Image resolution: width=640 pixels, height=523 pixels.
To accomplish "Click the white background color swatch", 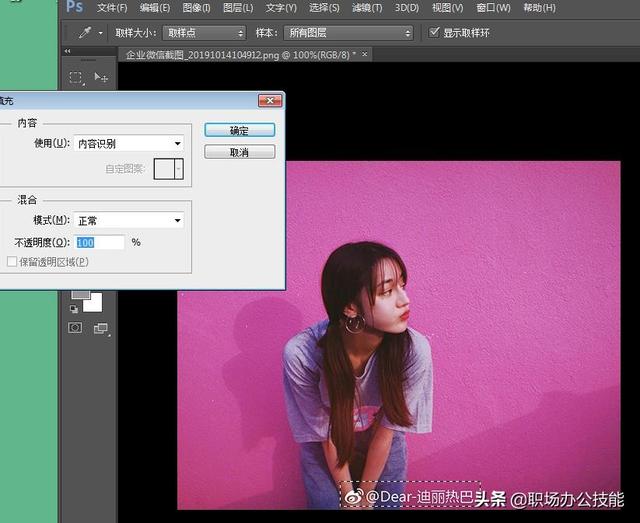I will coord(94,303).
